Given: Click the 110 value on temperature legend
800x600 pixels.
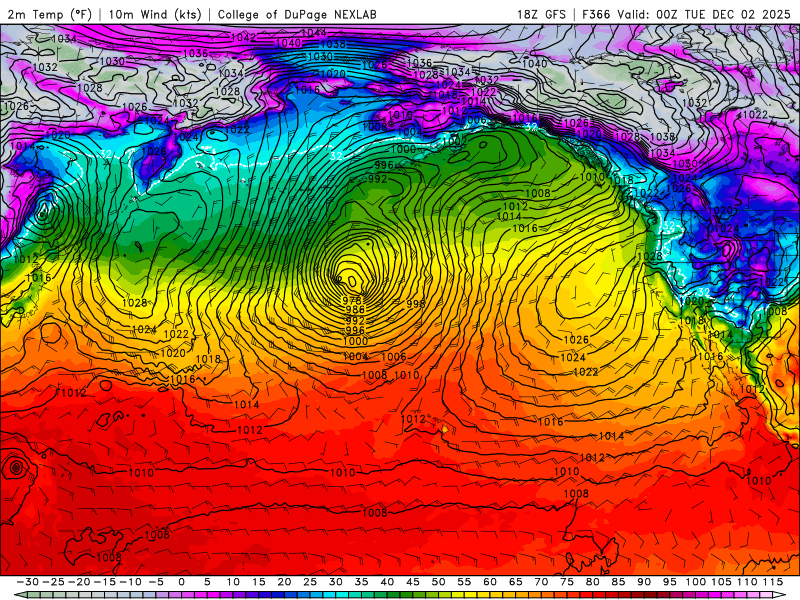Looking at the screenshot, I should click(747, 582).
